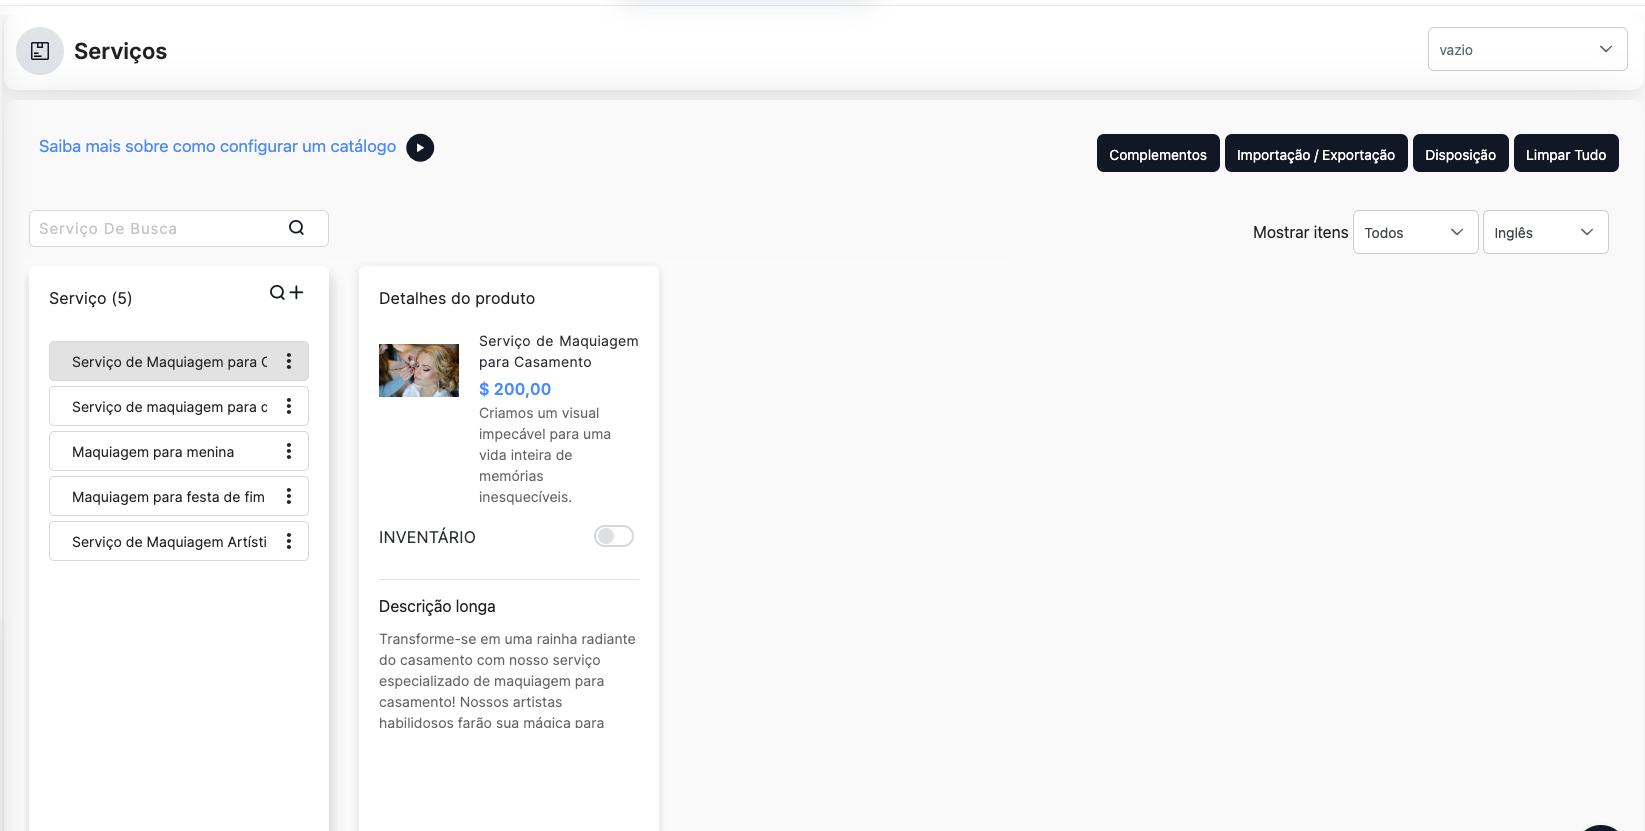Open three-dot menu for Maquiagem para menina

click(289, 451)
